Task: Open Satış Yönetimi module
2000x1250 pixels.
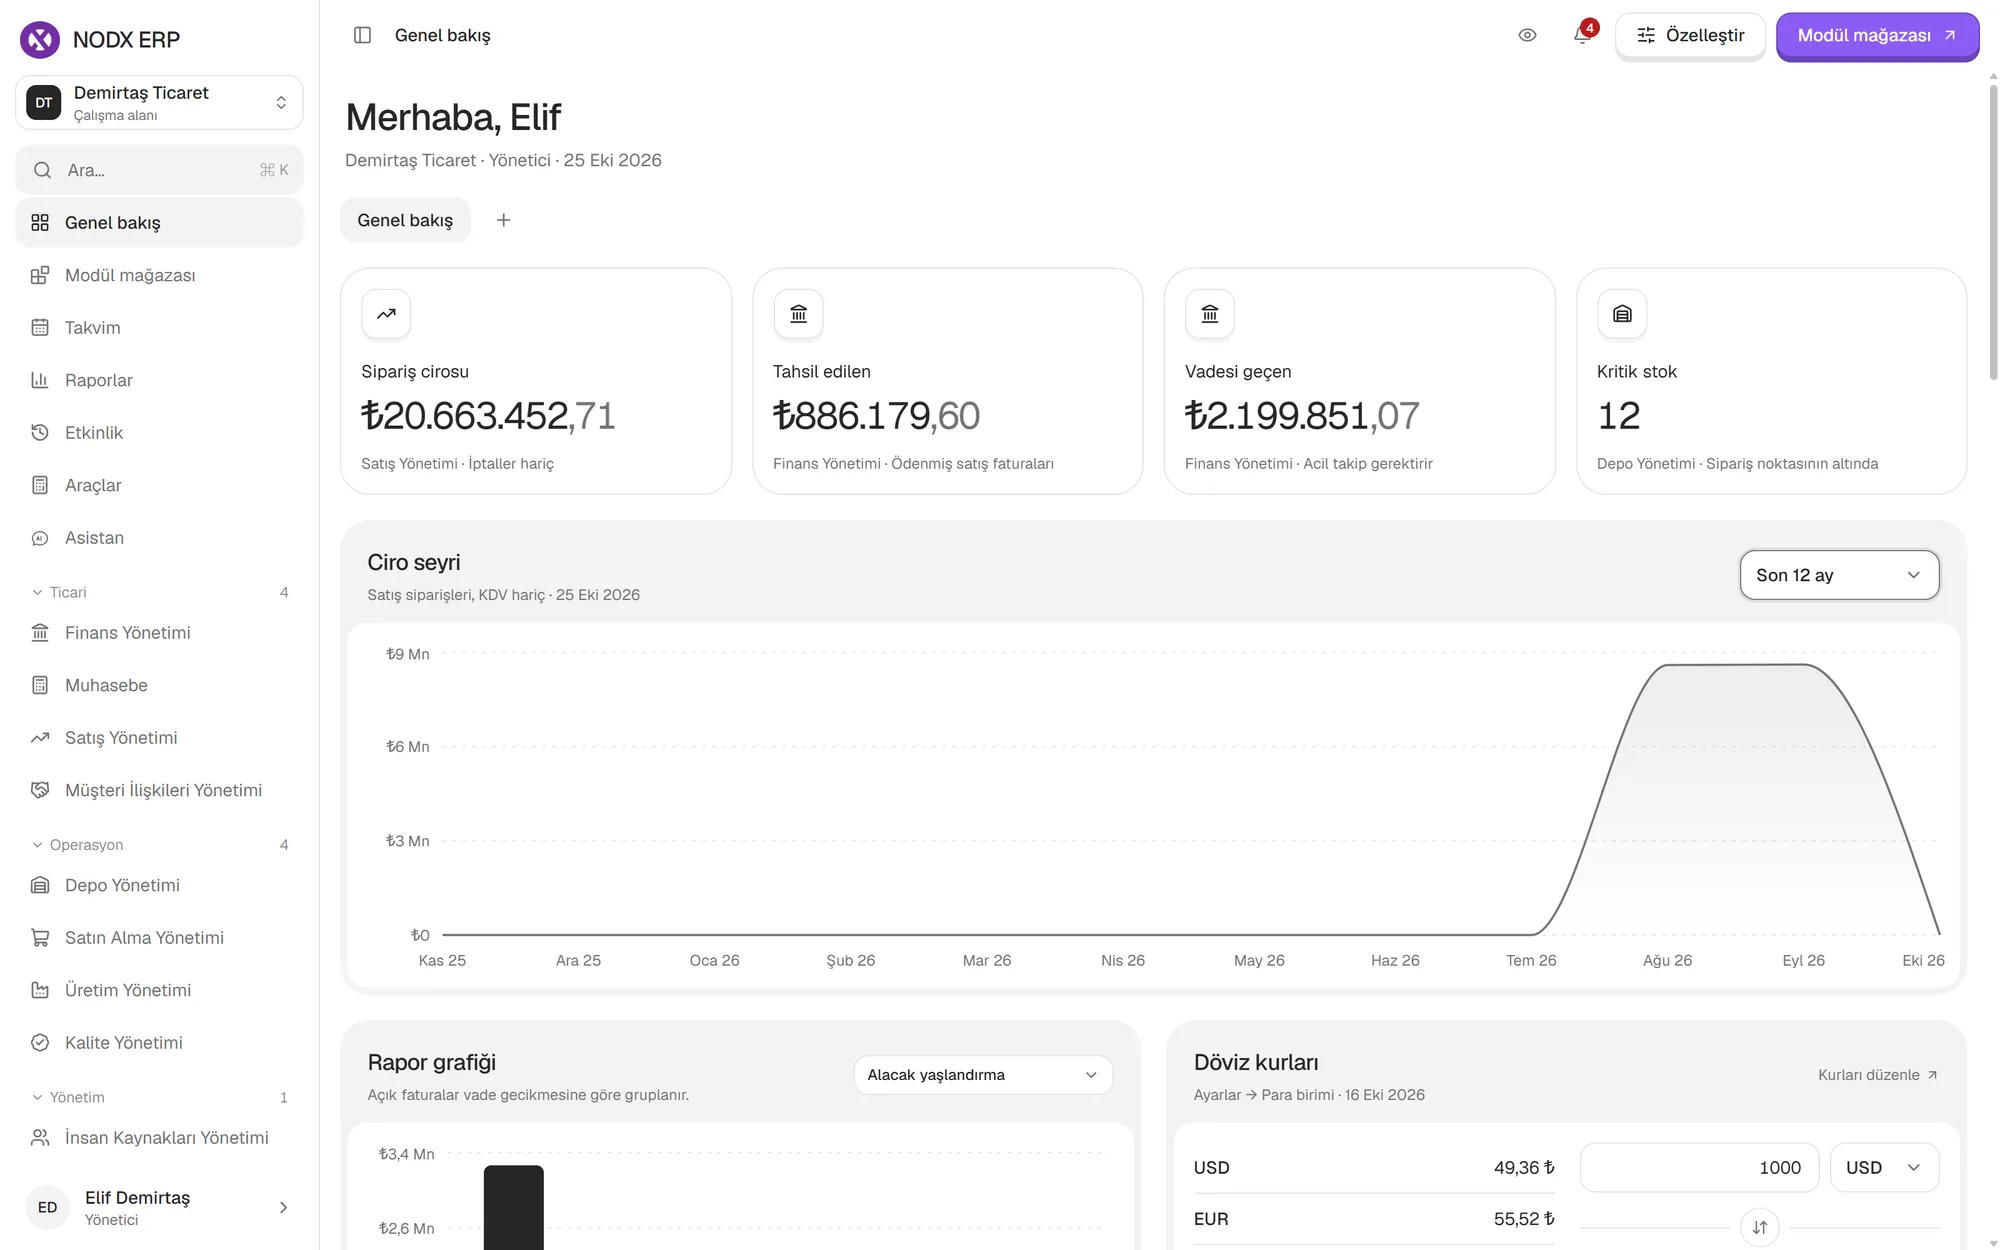Action: 159,738
